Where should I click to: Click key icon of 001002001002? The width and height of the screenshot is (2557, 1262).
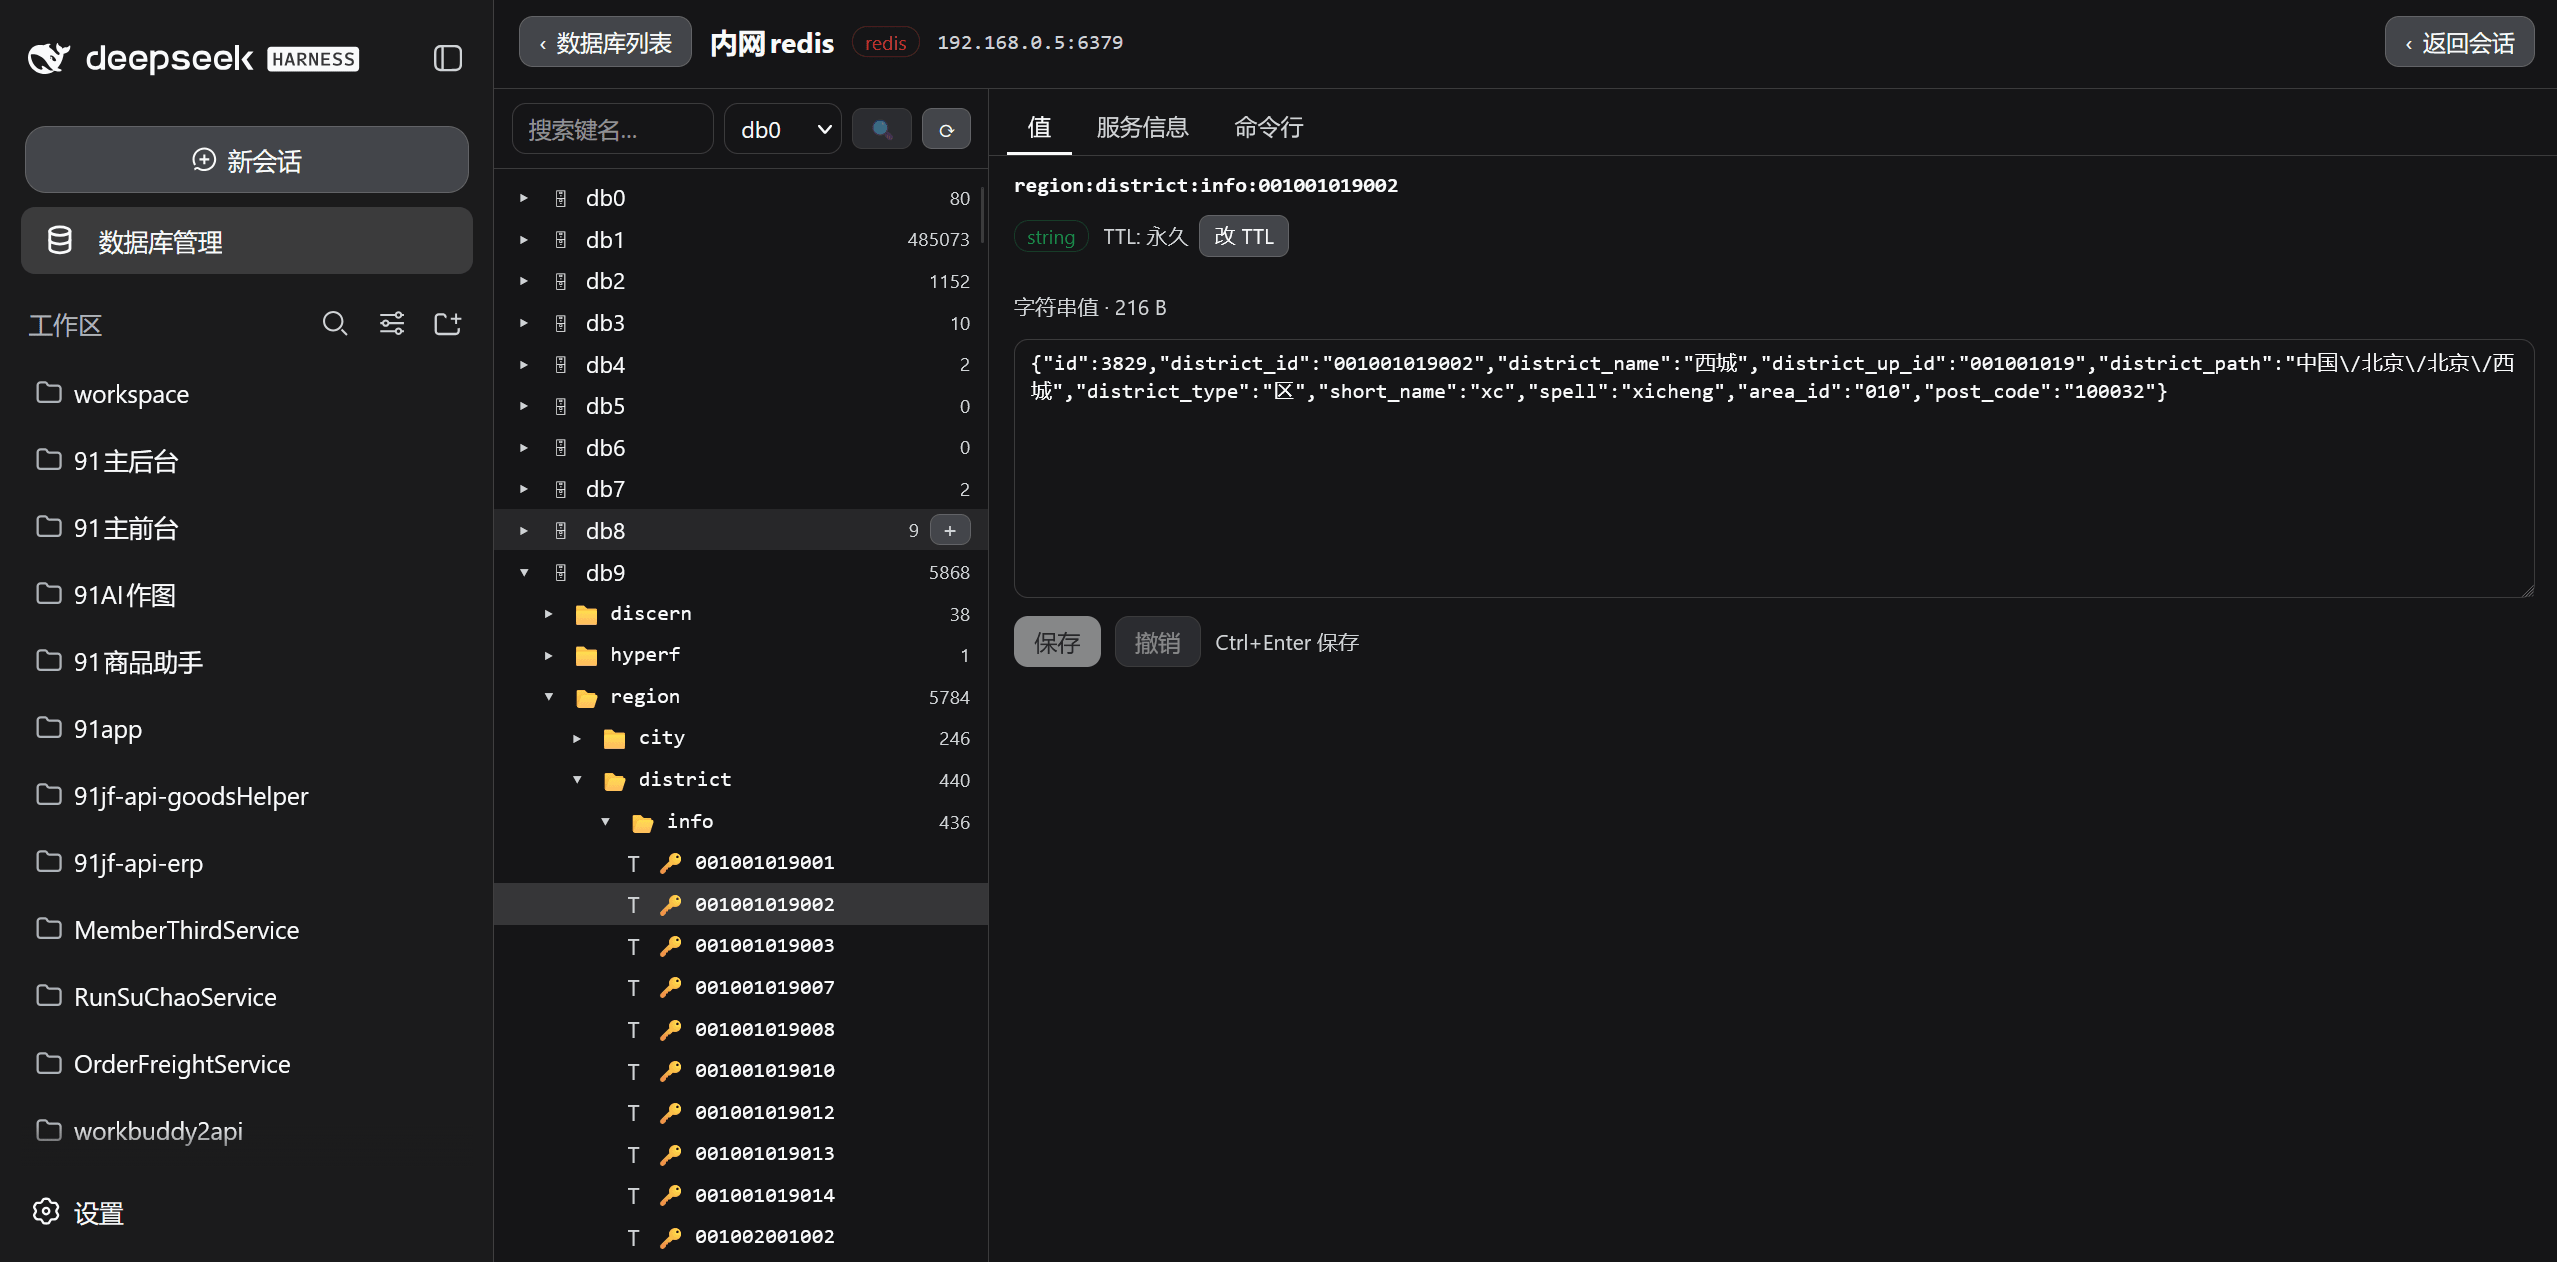pos(670,1237)
